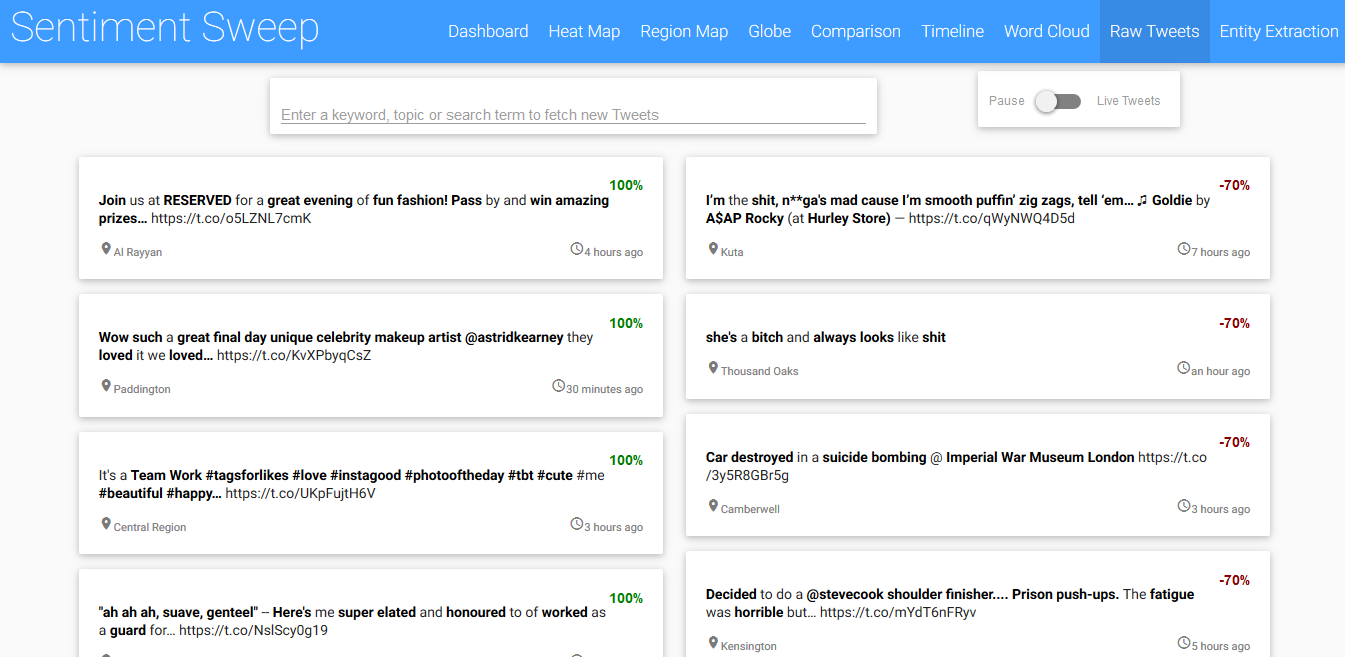Open the t.co/KvXPbyqCsZ tweet link
The width and height of the screenshot is (1345, 657).
[x=294, y=355]
